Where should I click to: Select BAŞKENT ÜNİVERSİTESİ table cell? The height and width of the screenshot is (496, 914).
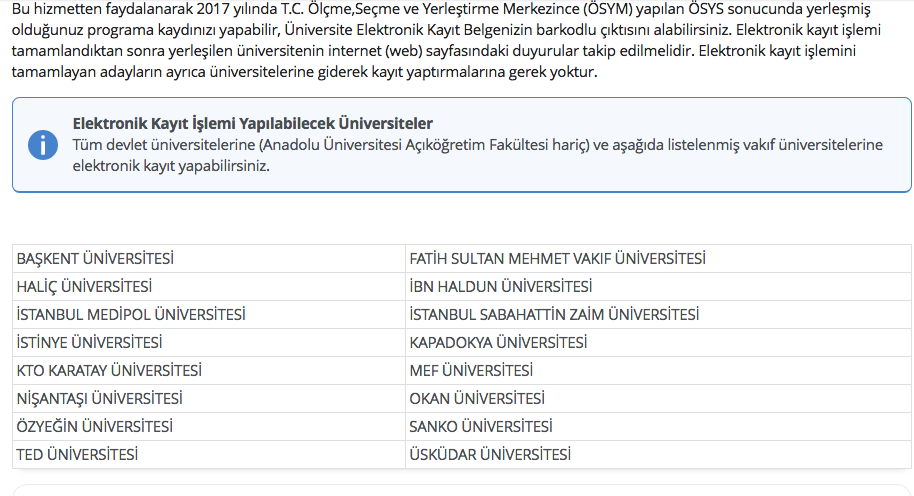[209, 258]
